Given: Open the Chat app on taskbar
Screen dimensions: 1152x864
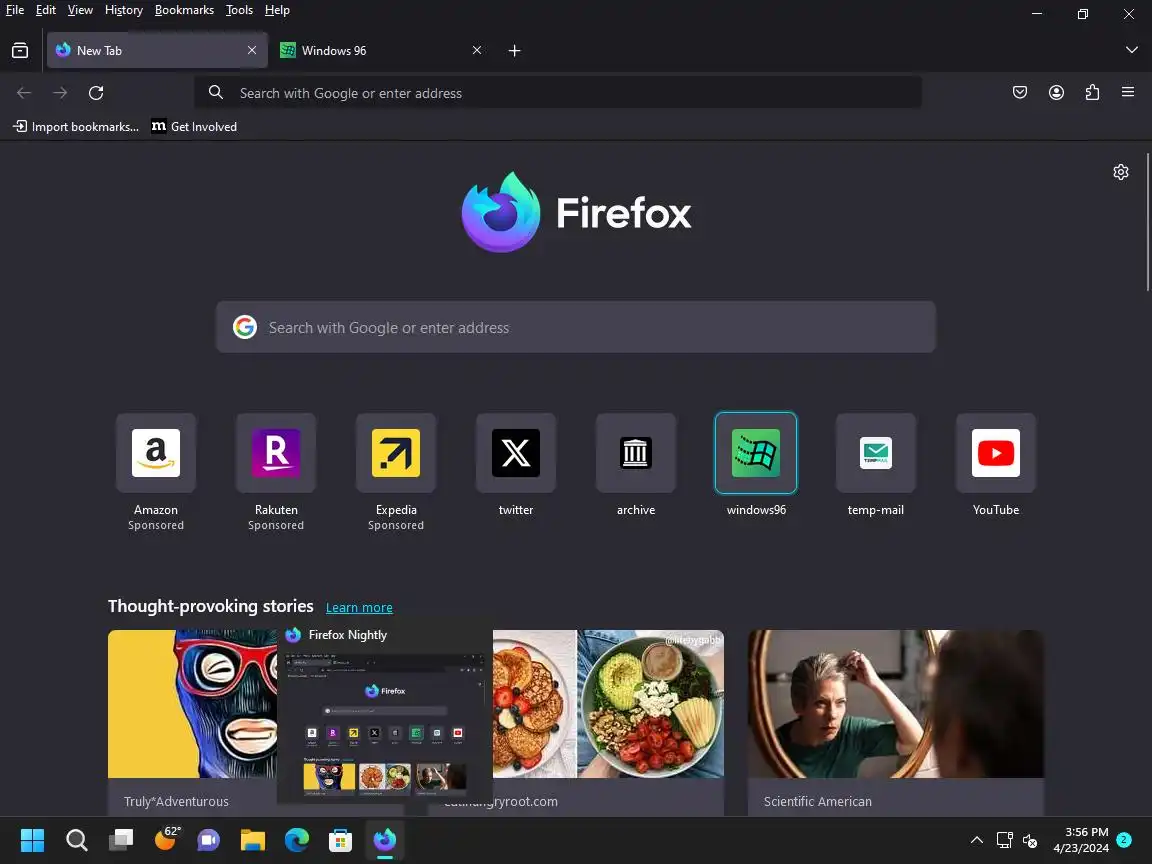Looking at the screenshot, I should [x=209, y=839].
